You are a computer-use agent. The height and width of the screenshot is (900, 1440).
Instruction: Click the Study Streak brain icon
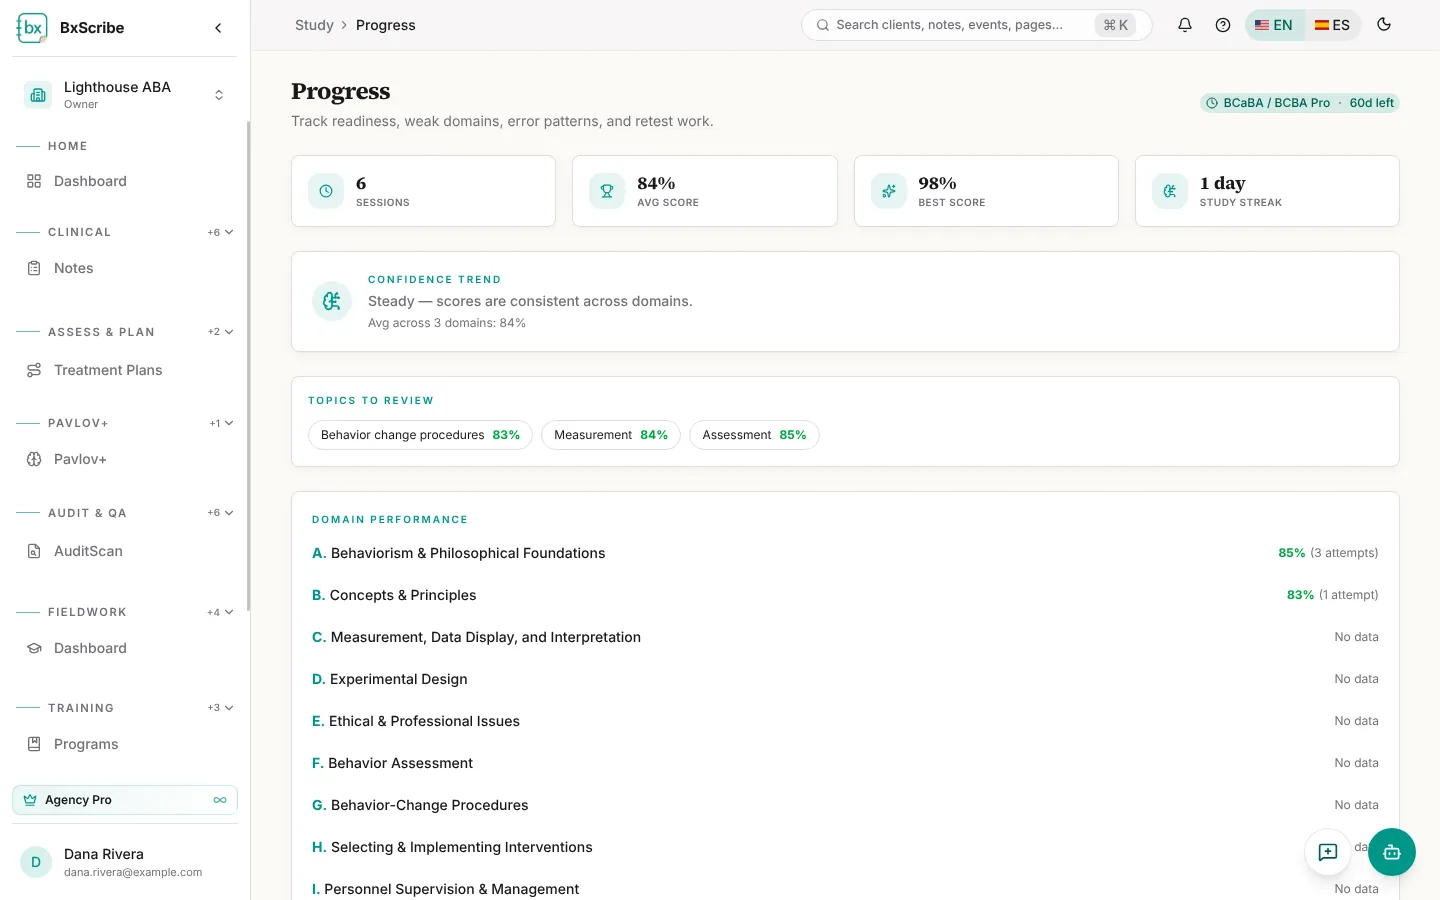click(x=1170, y=191)
